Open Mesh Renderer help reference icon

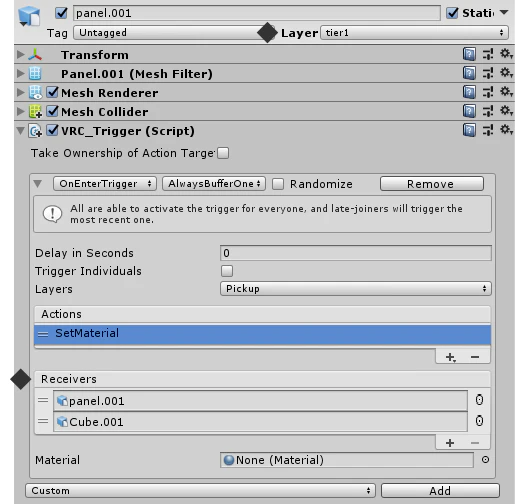point(469,92)
